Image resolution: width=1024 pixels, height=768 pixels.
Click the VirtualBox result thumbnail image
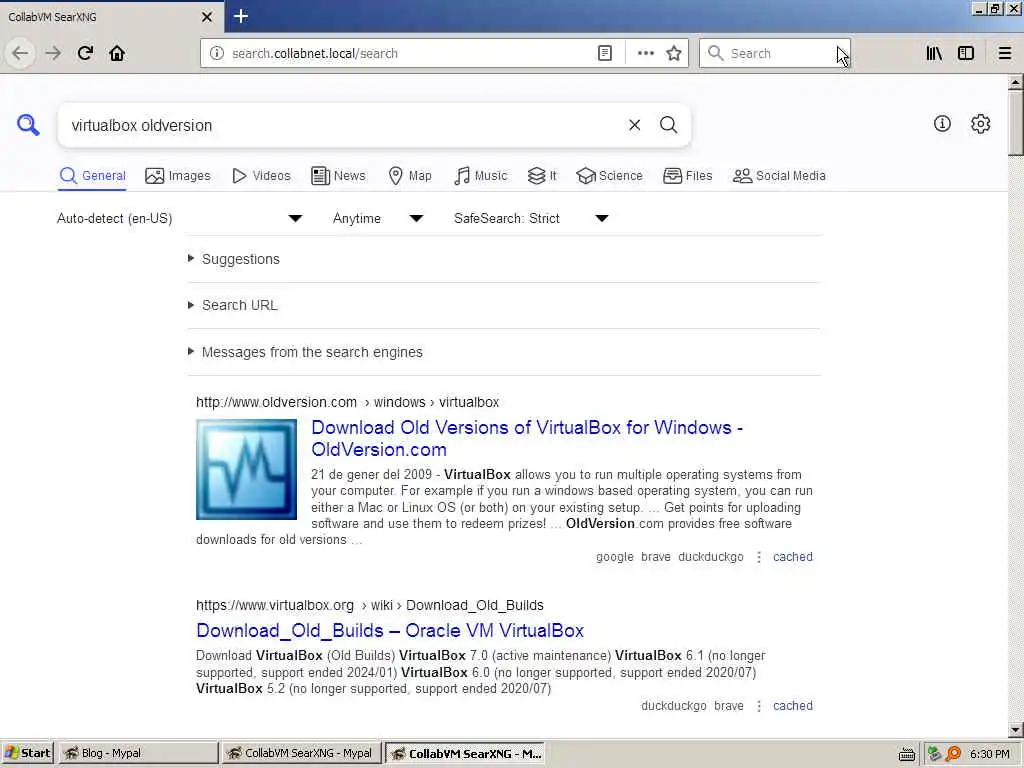[246, 470]
